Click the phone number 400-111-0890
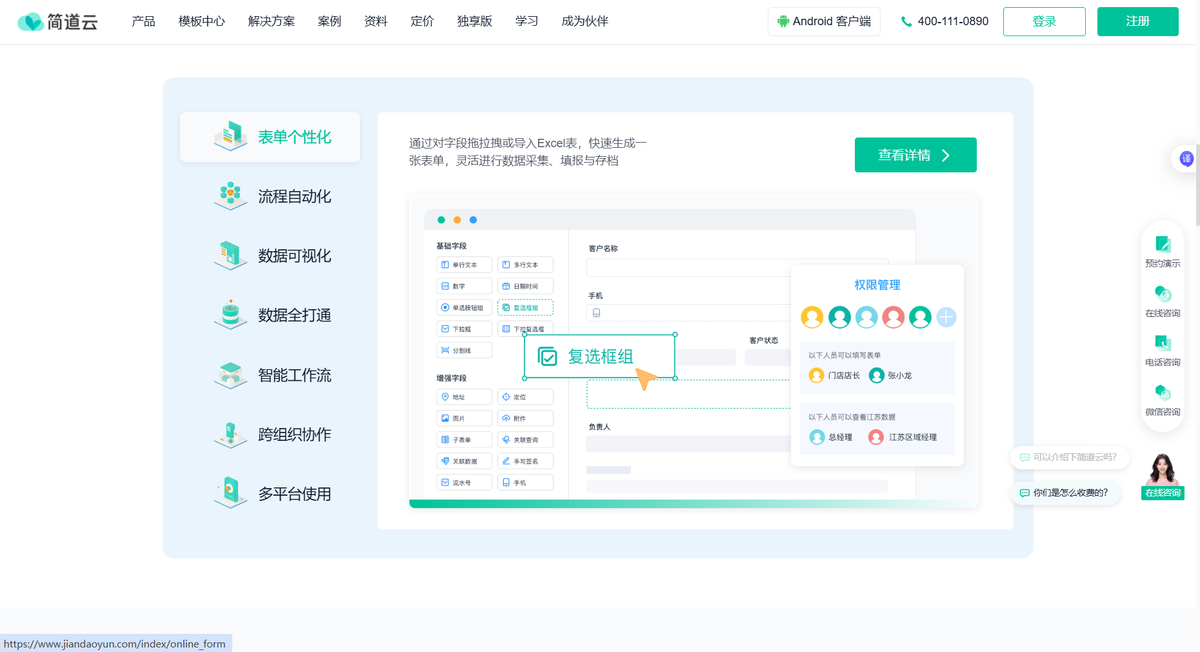 [953, 21]
